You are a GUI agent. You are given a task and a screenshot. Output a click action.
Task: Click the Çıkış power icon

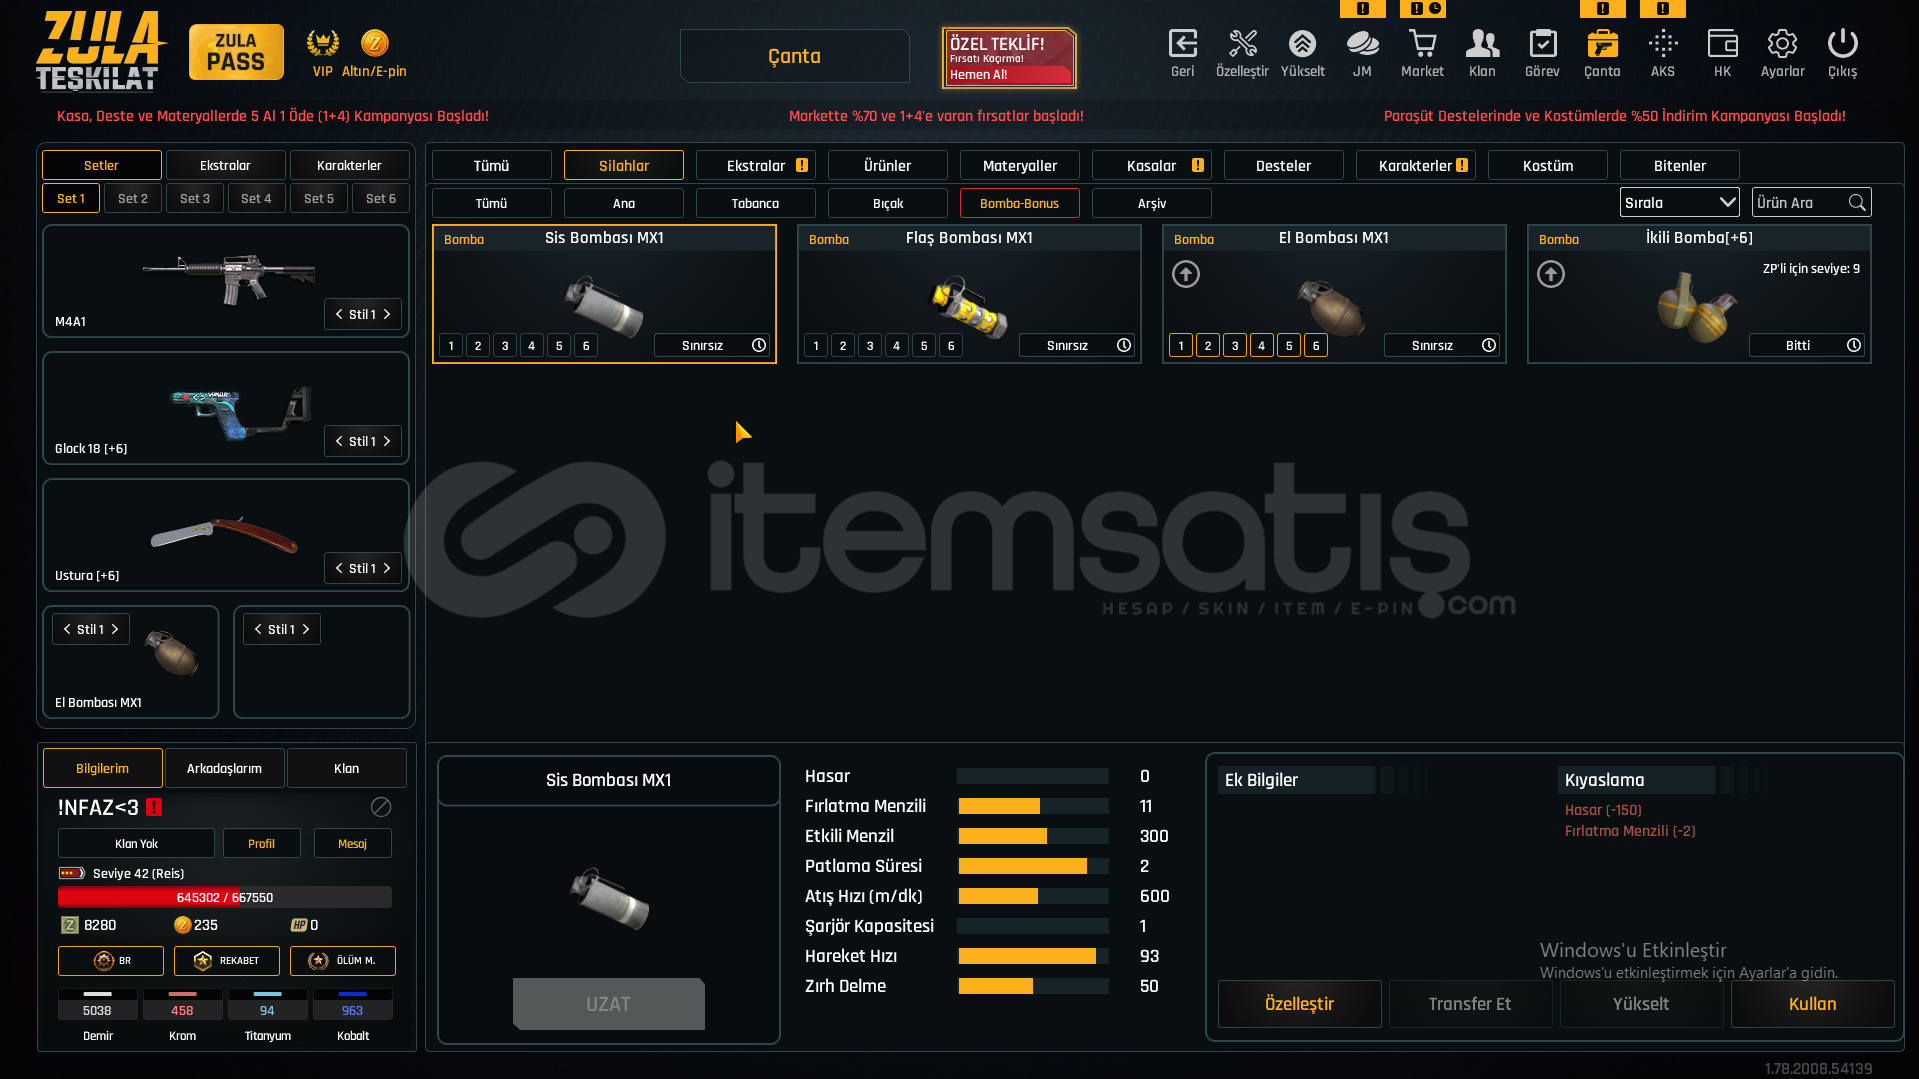pyautogui.click(x=1842, y=45)
